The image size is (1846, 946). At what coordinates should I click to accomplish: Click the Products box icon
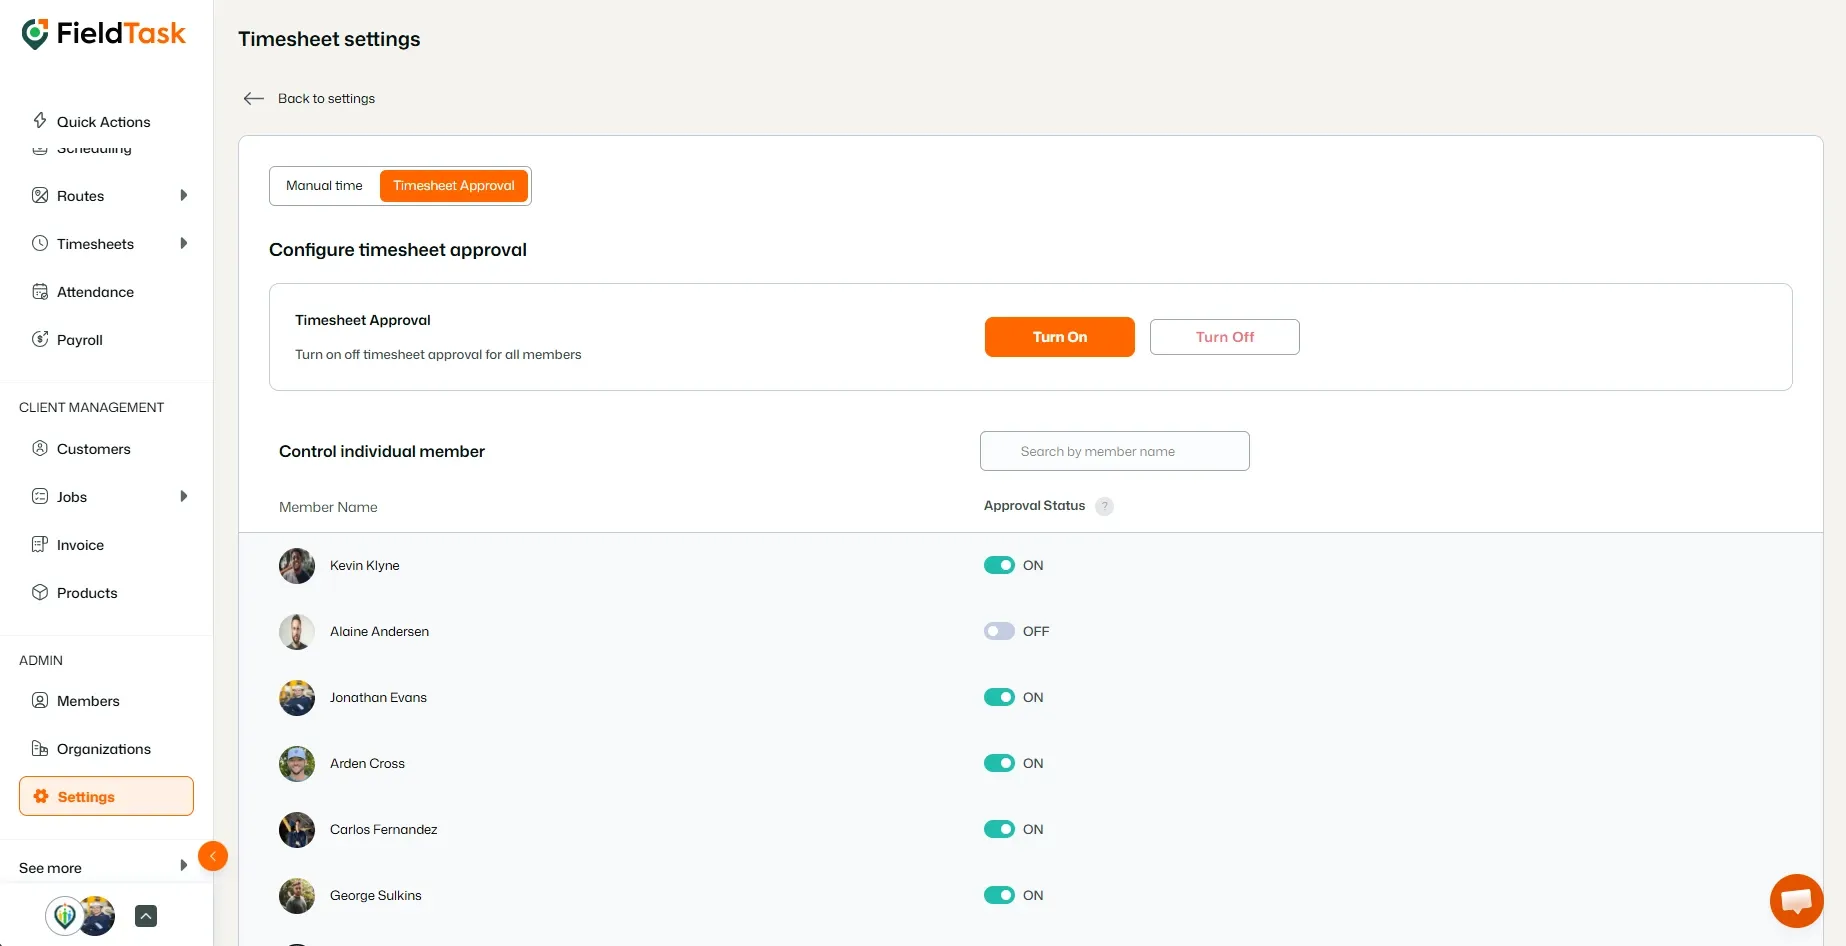coord(40,592)
